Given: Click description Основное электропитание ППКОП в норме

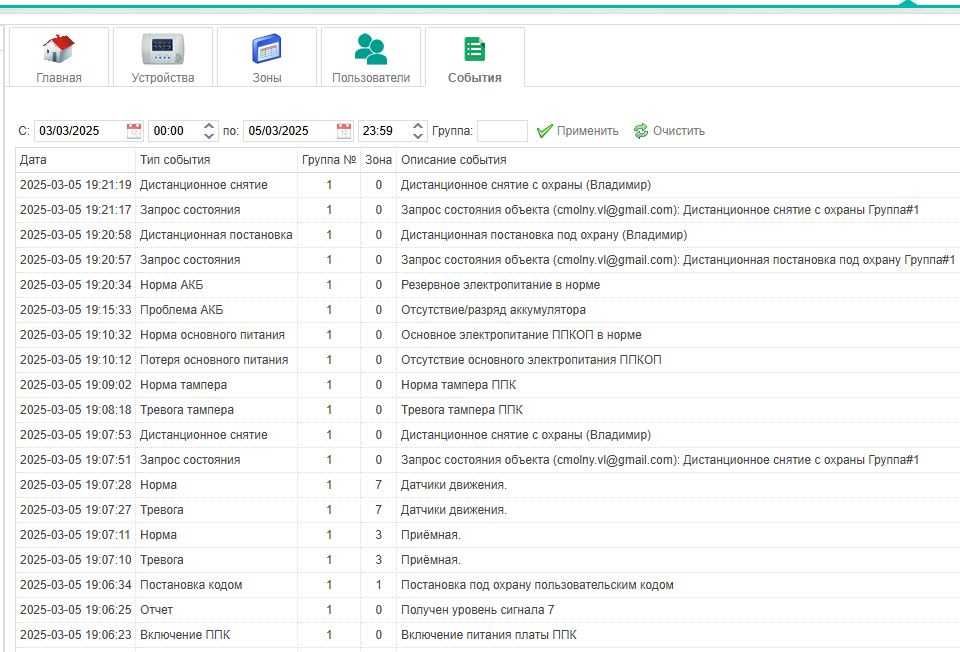Looking at the screenshot, I should coord(521,335).
